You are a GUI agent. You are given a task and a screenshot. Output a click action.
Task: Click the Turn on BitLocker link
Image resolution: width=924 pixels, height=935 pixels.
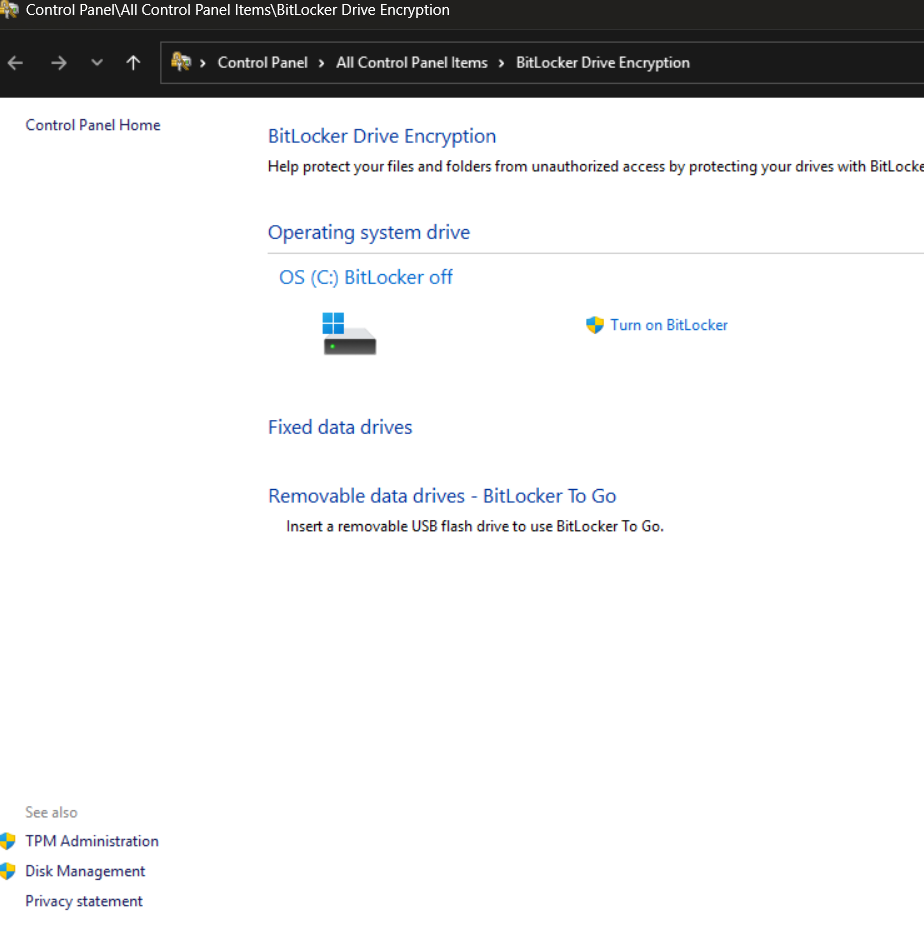(x=669, y=325)
